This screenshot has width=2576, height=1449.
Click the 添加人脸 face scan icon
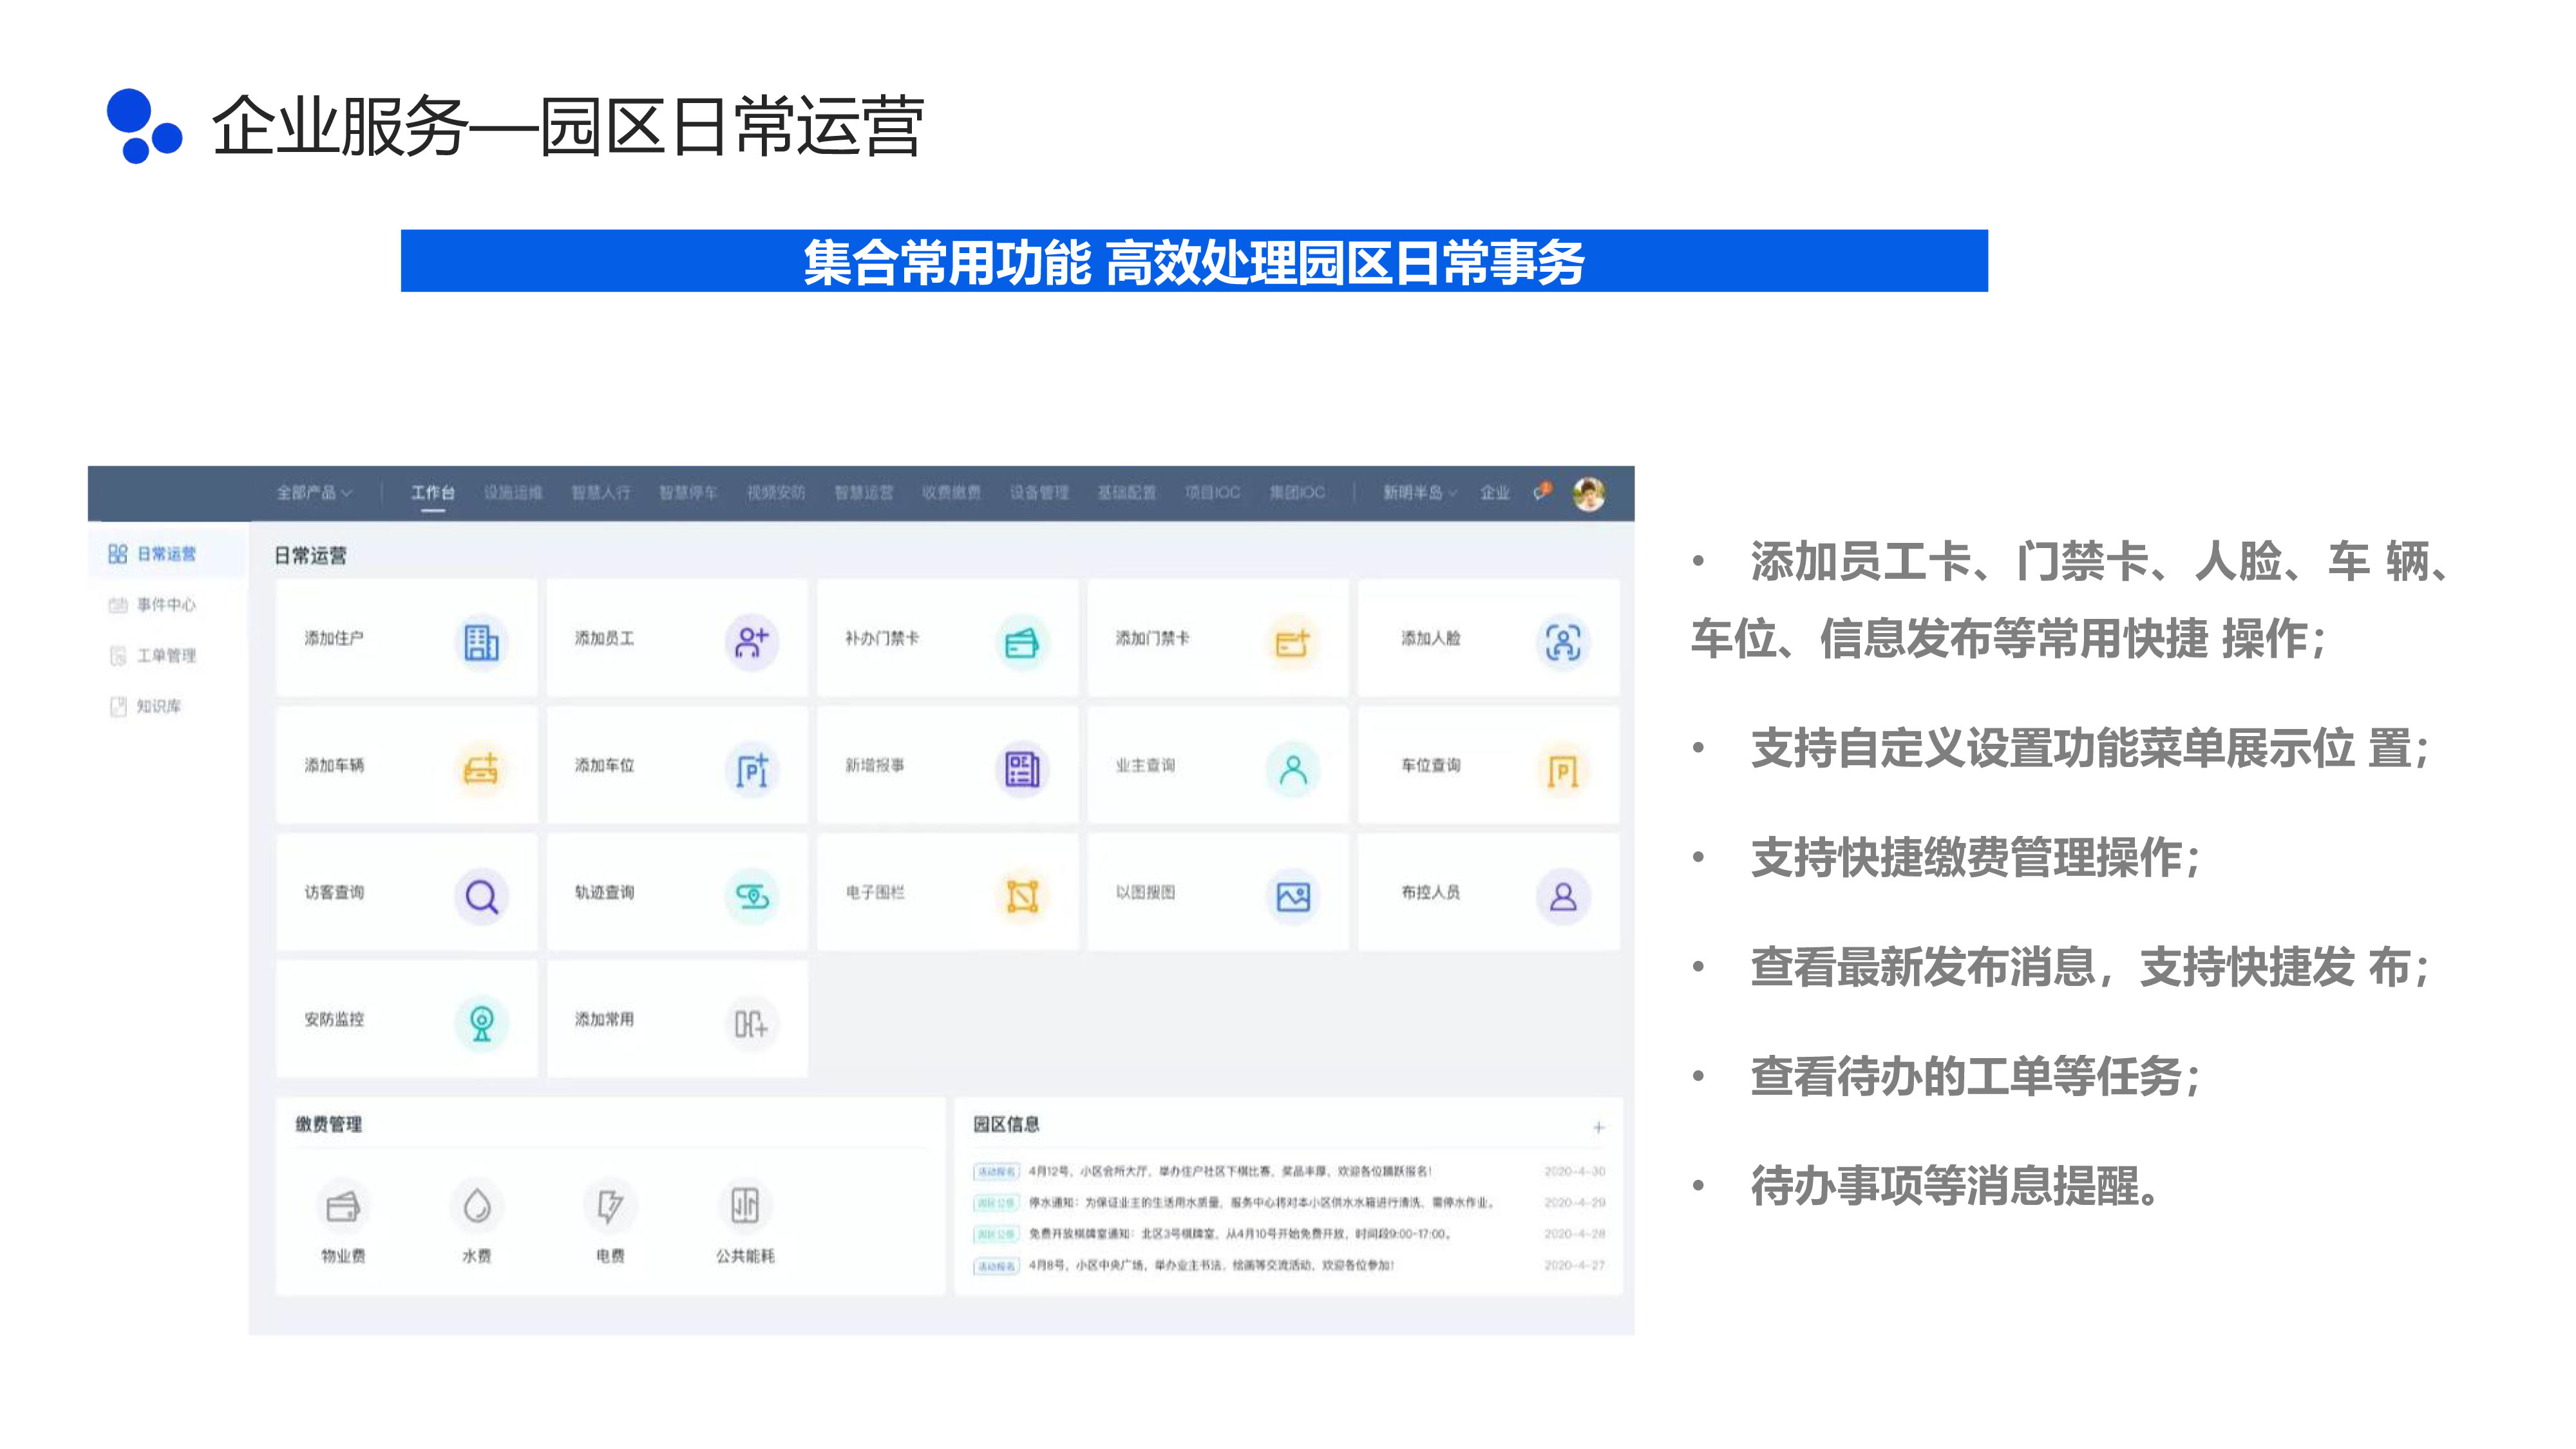pyautogui.click(x=1563, y=642)
